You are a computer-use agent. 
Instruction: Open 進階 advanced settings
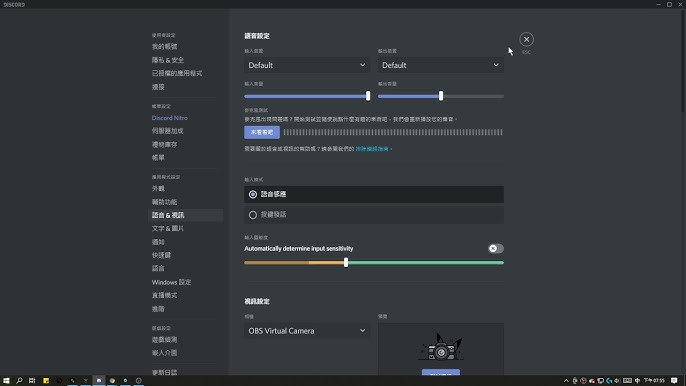coord(158,309)
